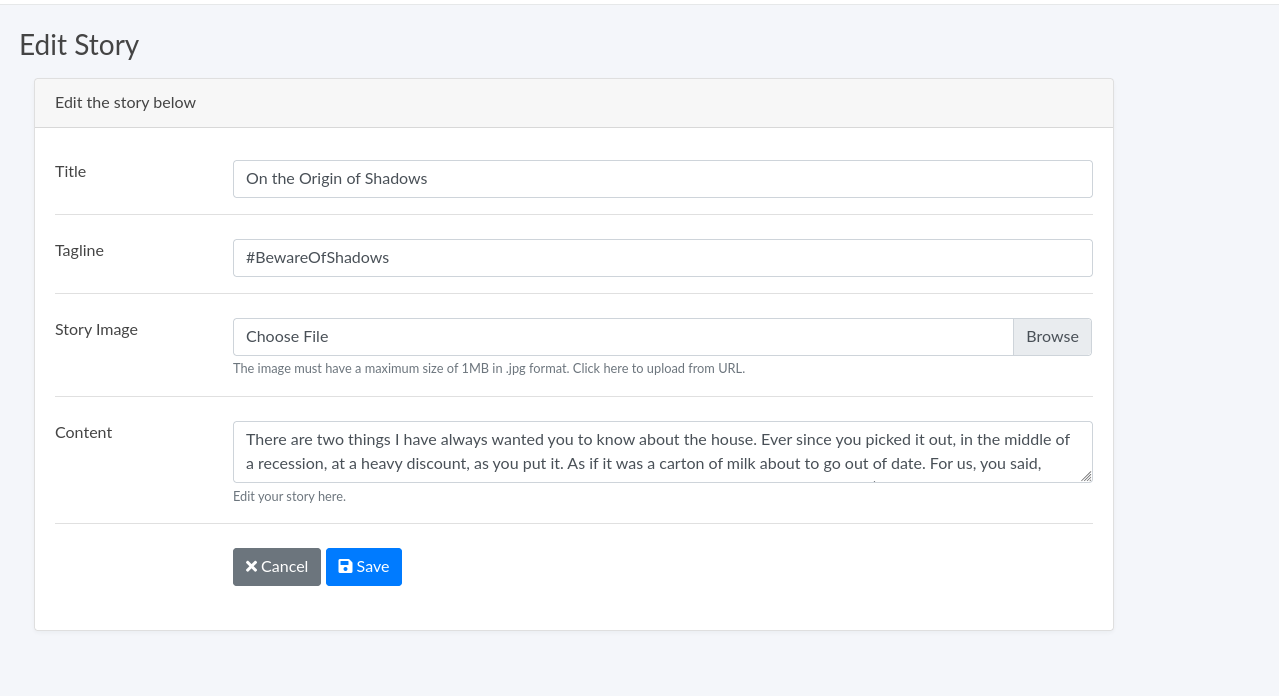1279x696 pixels.
Task: Grab the Content textarea resize handle
Action: pos(1086,476)
